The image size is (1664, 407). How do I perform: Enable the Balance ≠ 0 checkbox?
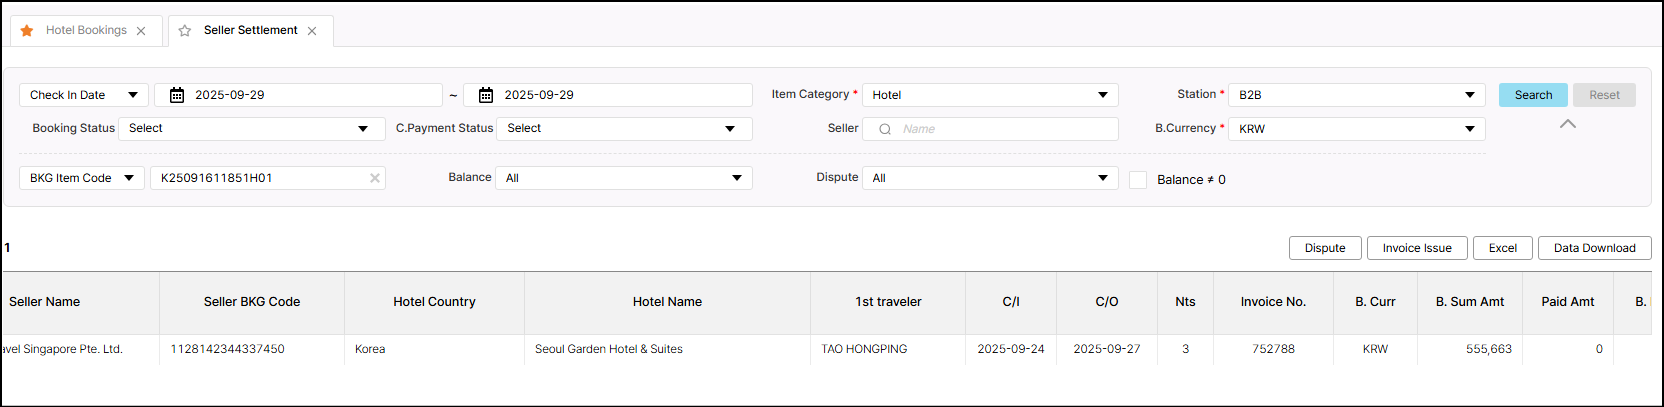tap(1138, 180)
